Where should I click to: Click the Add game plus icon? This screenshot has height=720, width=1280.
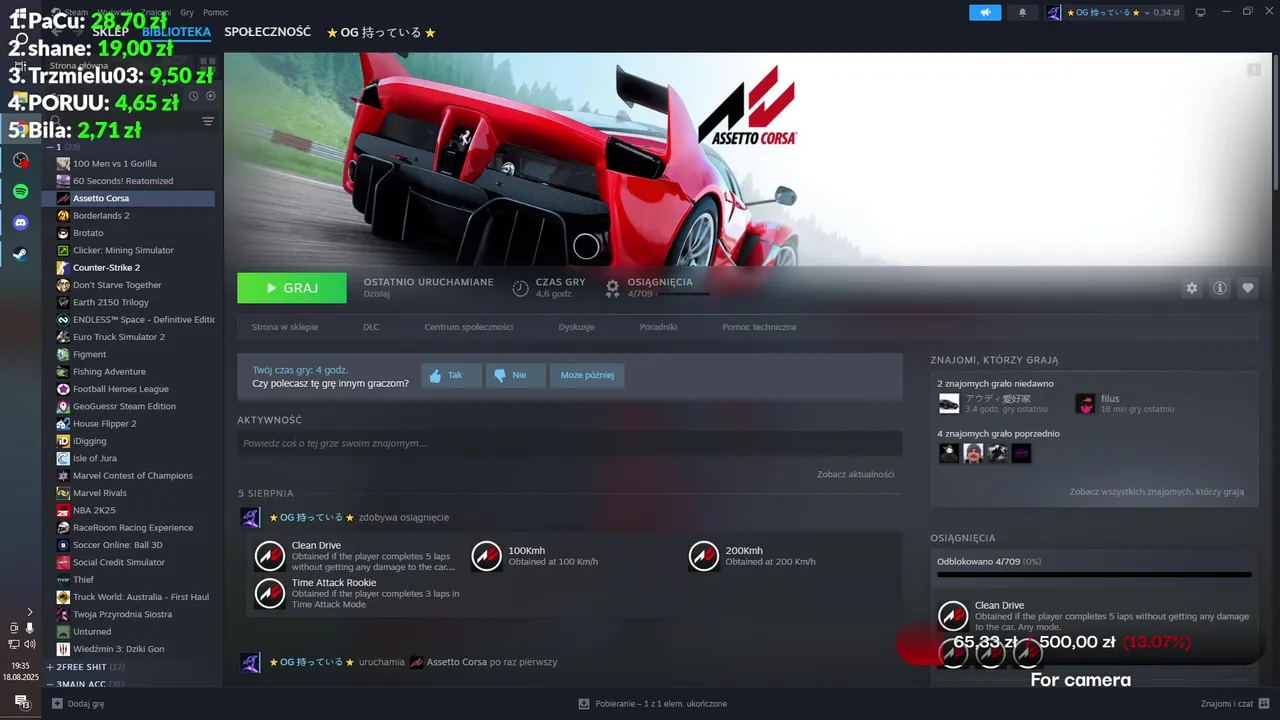tap(57, 704)
